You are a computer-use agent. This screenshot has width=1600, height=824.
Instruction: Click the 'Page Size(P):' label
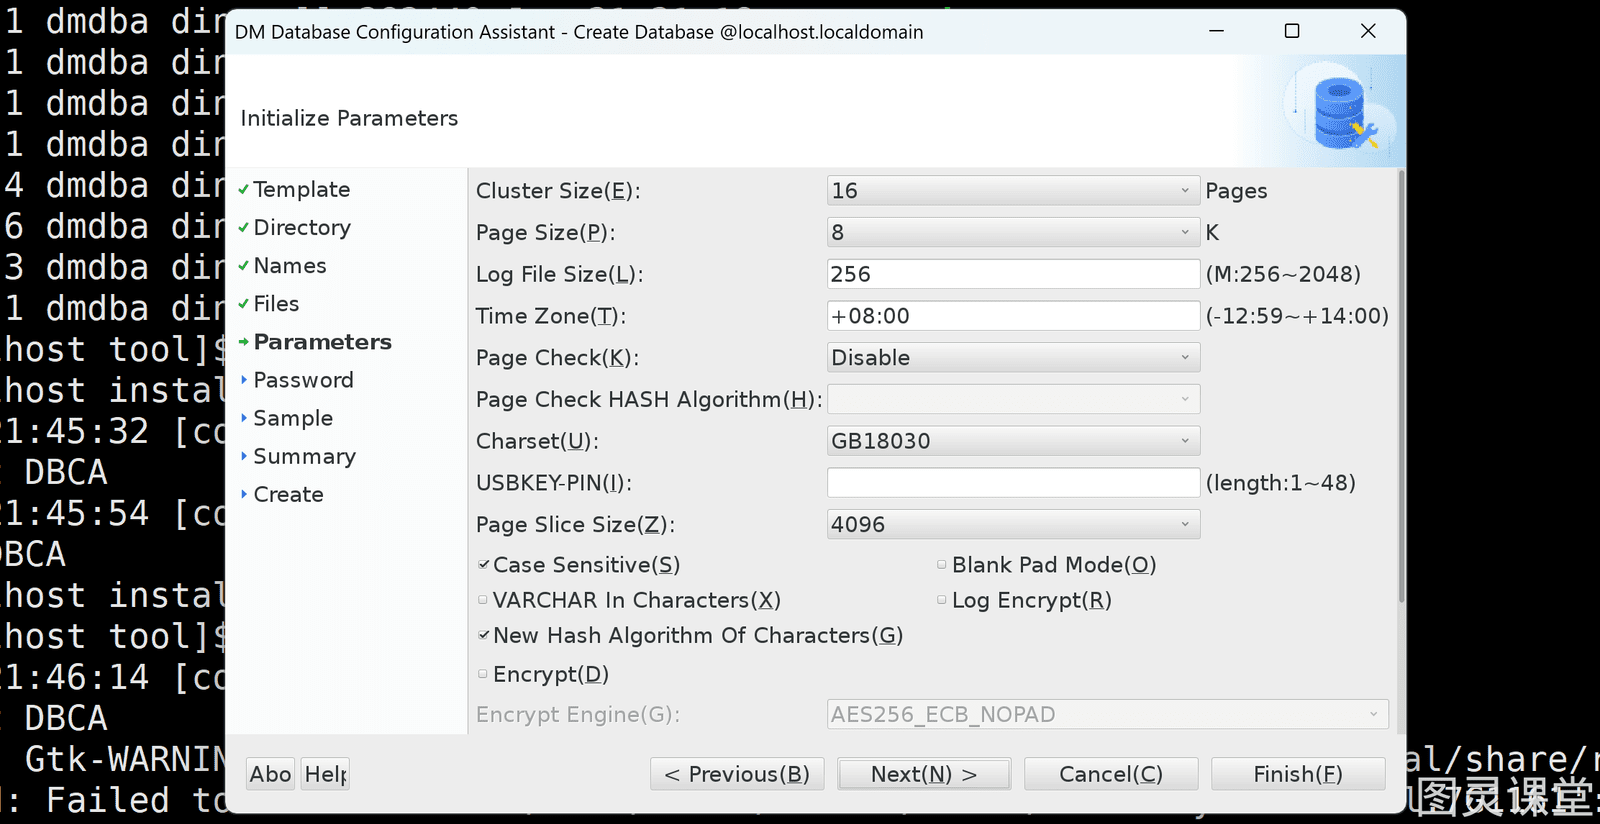[546, 232]
